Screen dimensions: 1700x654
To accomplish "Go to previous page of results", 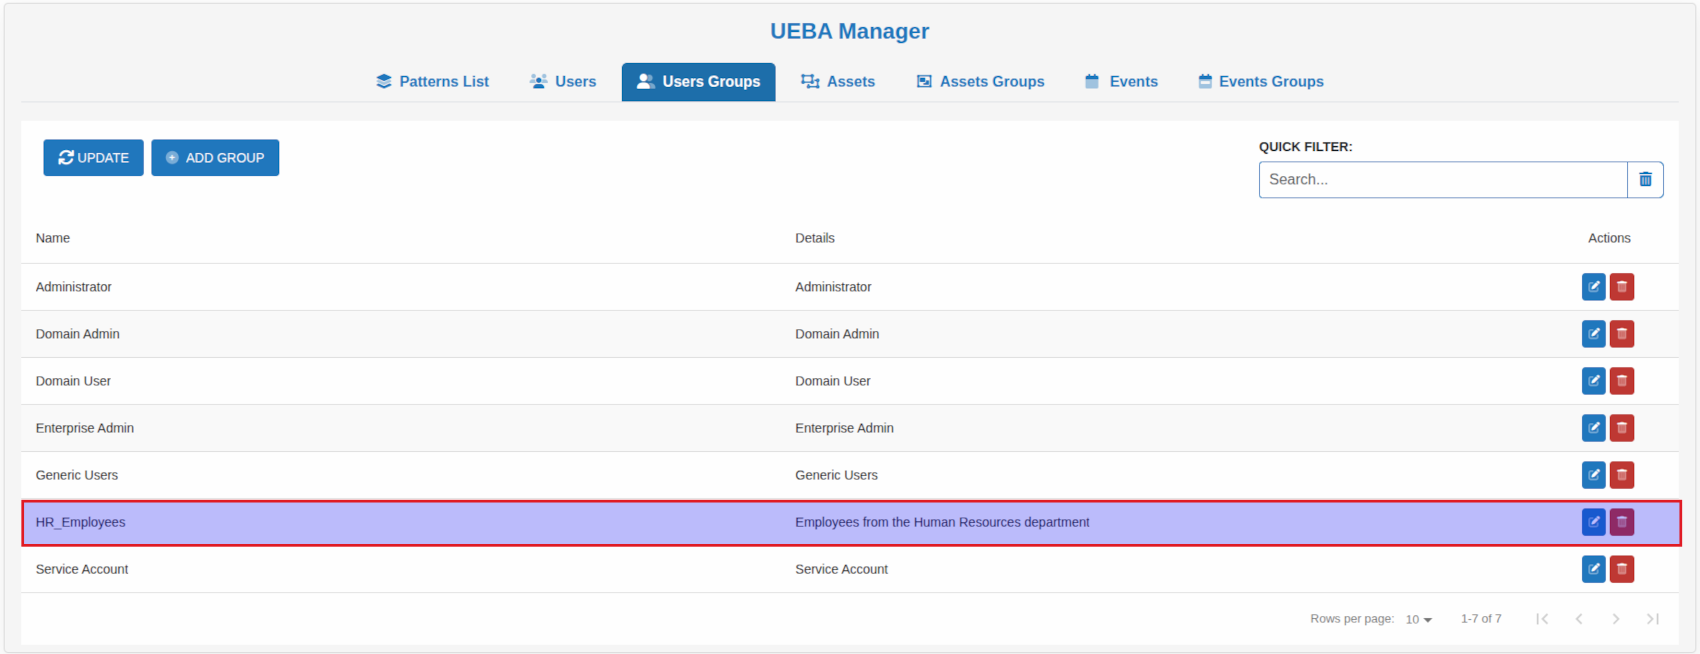I will click(x=1579, y=619).
